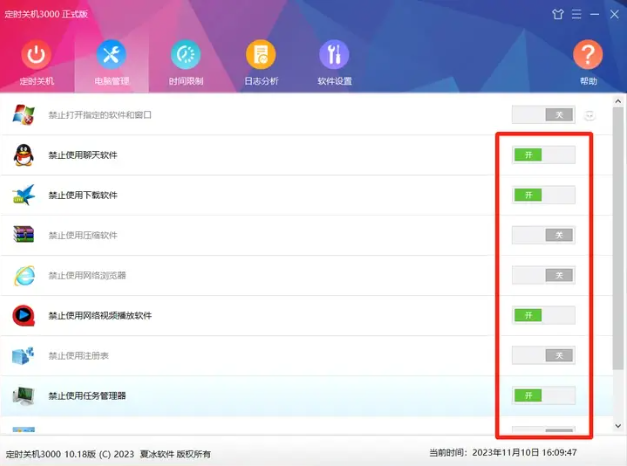
Task: Click the 禁止使用网络浏览器 label
Action: click(x=87, y=275)
